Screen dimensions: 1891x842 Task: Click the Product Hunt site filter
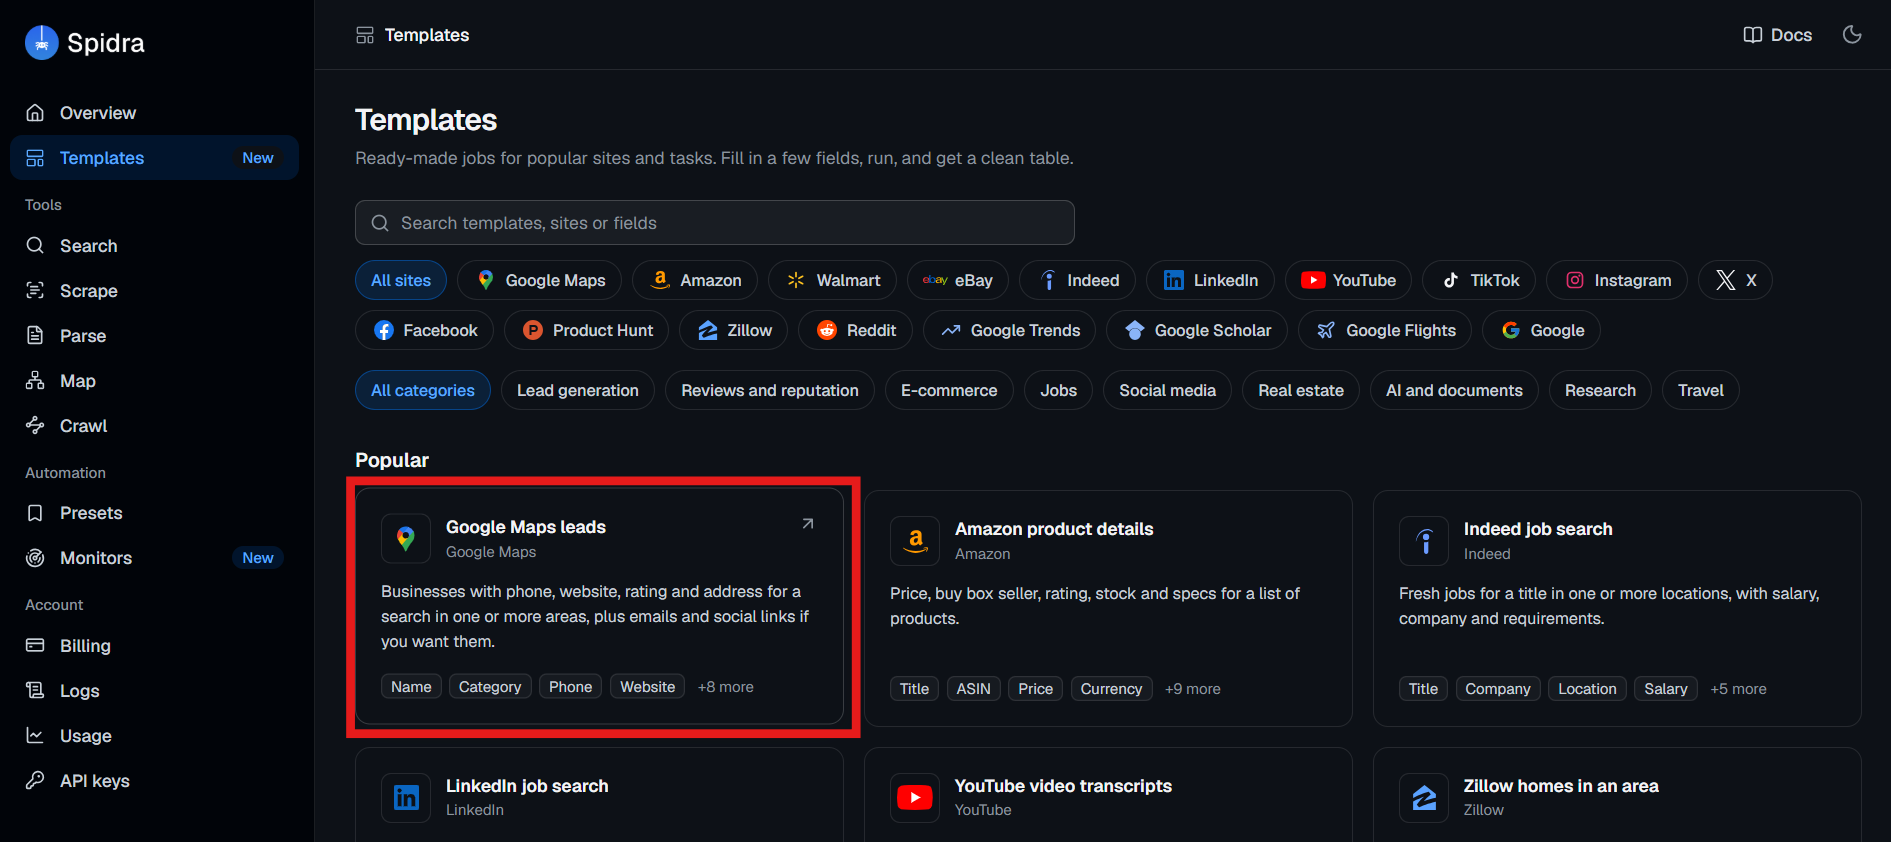click(587, 330)
